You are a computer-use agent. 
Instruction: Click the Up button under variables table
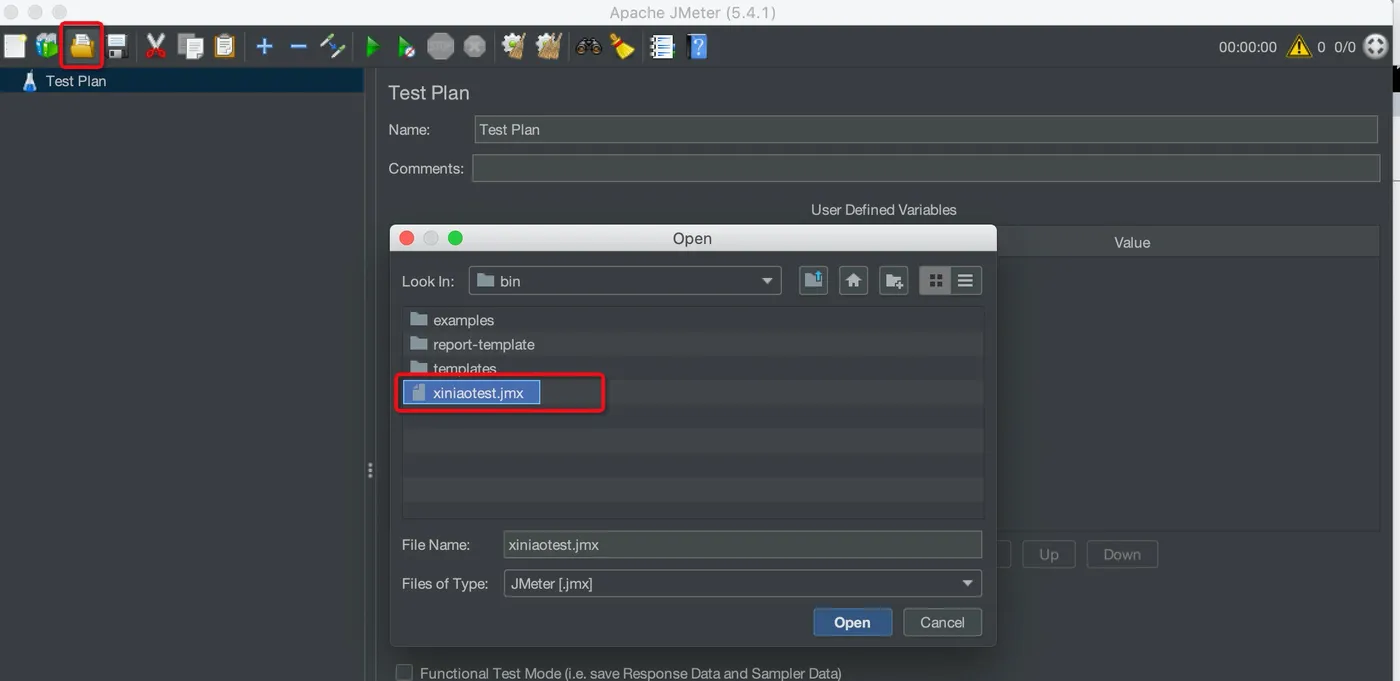[1048, 554]
